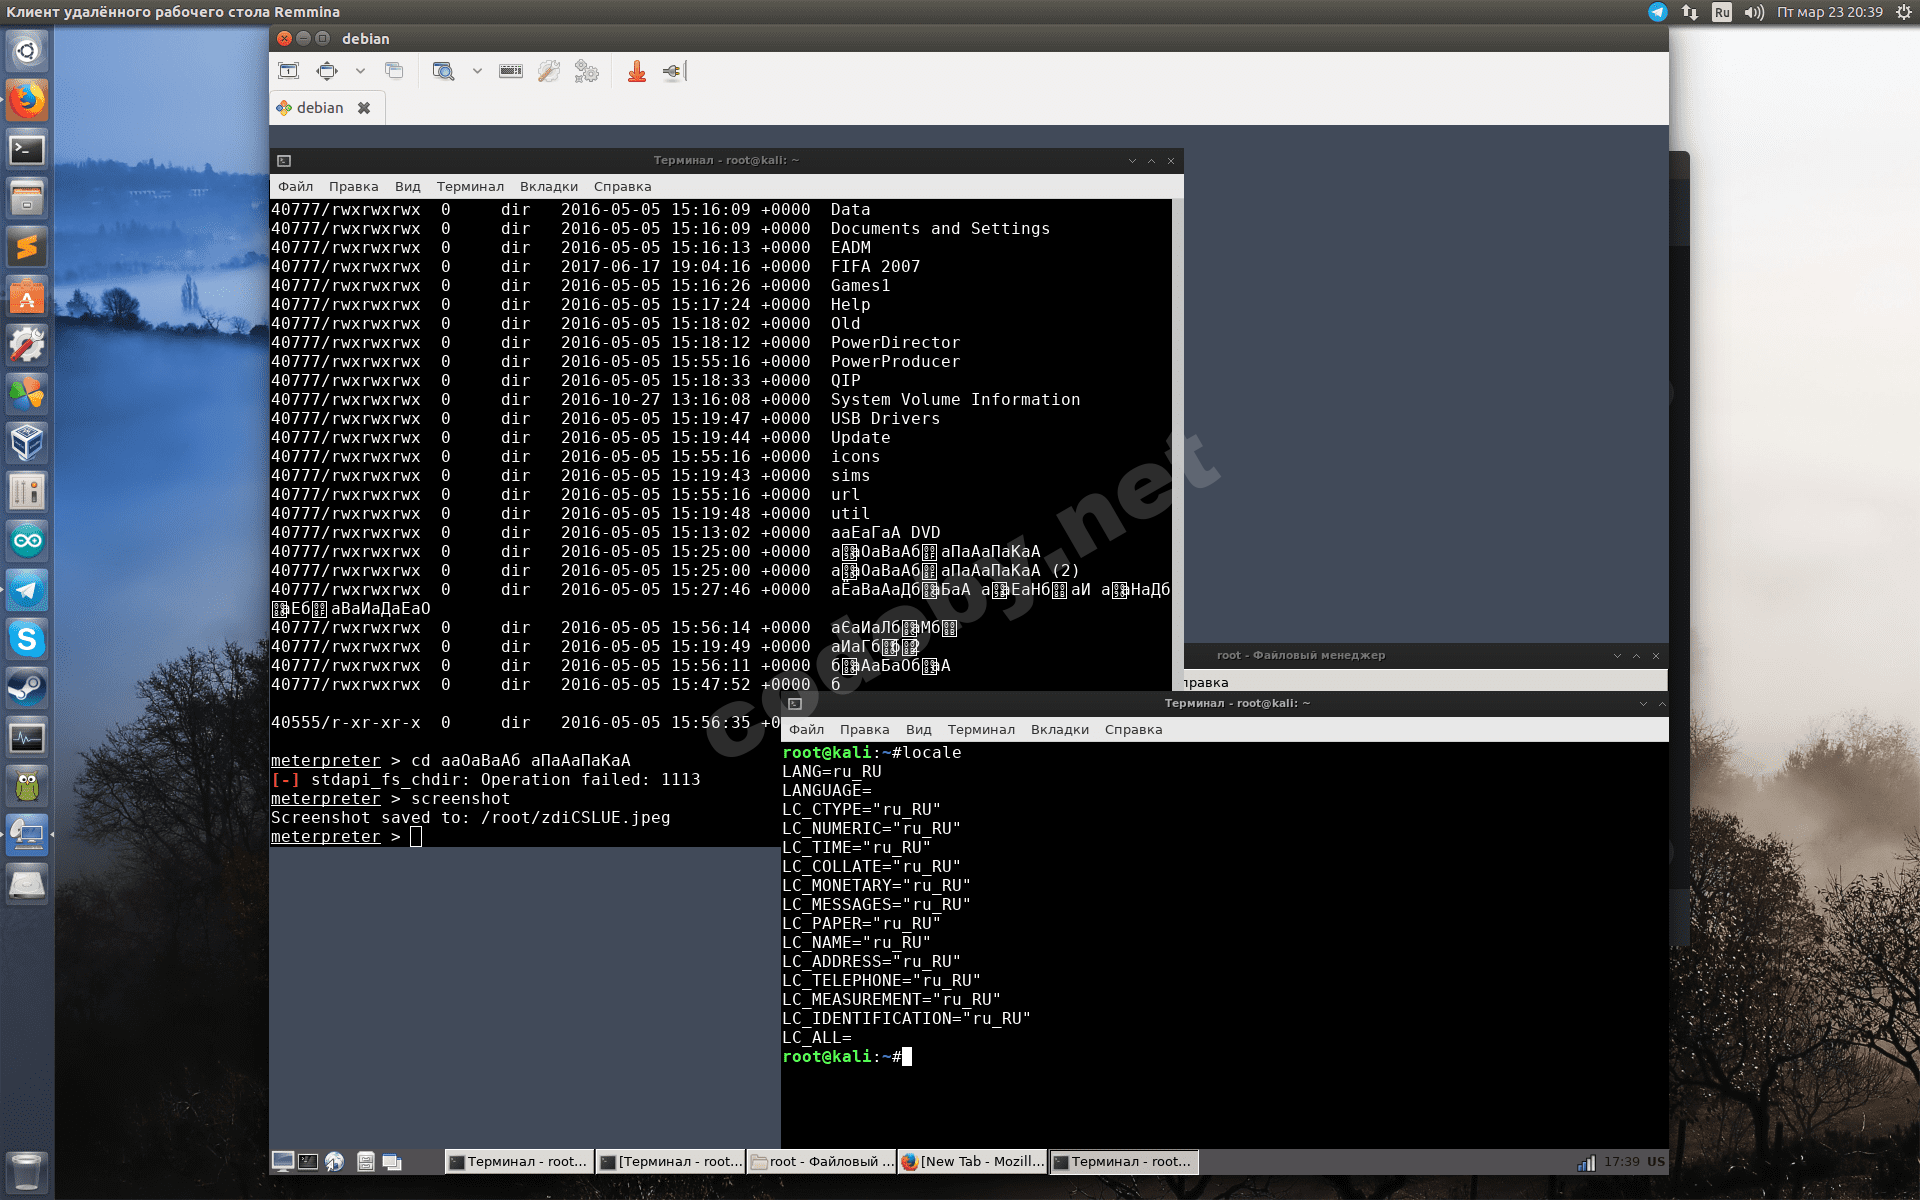Screen dimensions: 1920x1200
Task: Click the upper terminal's vertical scrollbar
Action: [1177, 440]
